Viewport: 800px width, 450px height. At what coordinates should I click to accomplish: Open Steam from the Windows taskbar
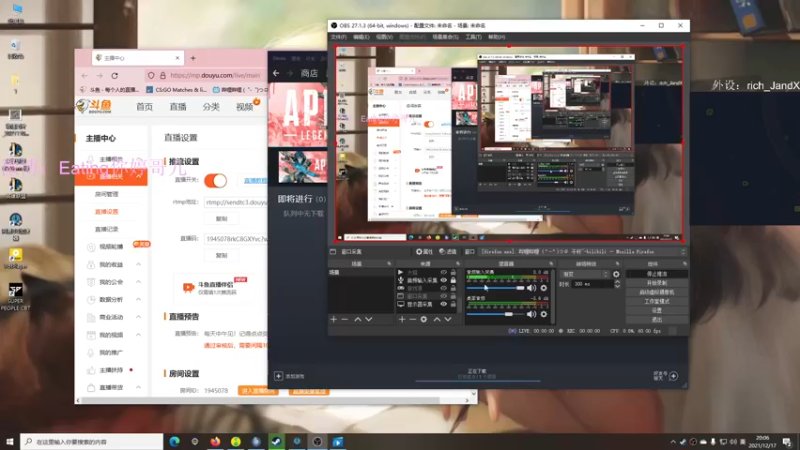277,441
